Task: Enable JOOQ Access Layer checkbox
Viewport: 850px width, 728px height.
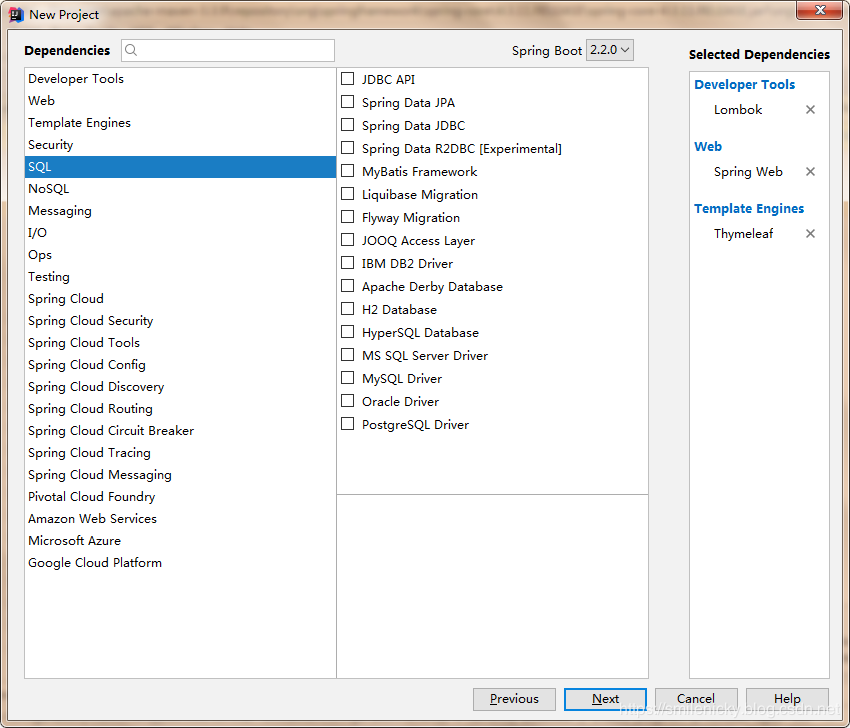Action: [347, 240]
